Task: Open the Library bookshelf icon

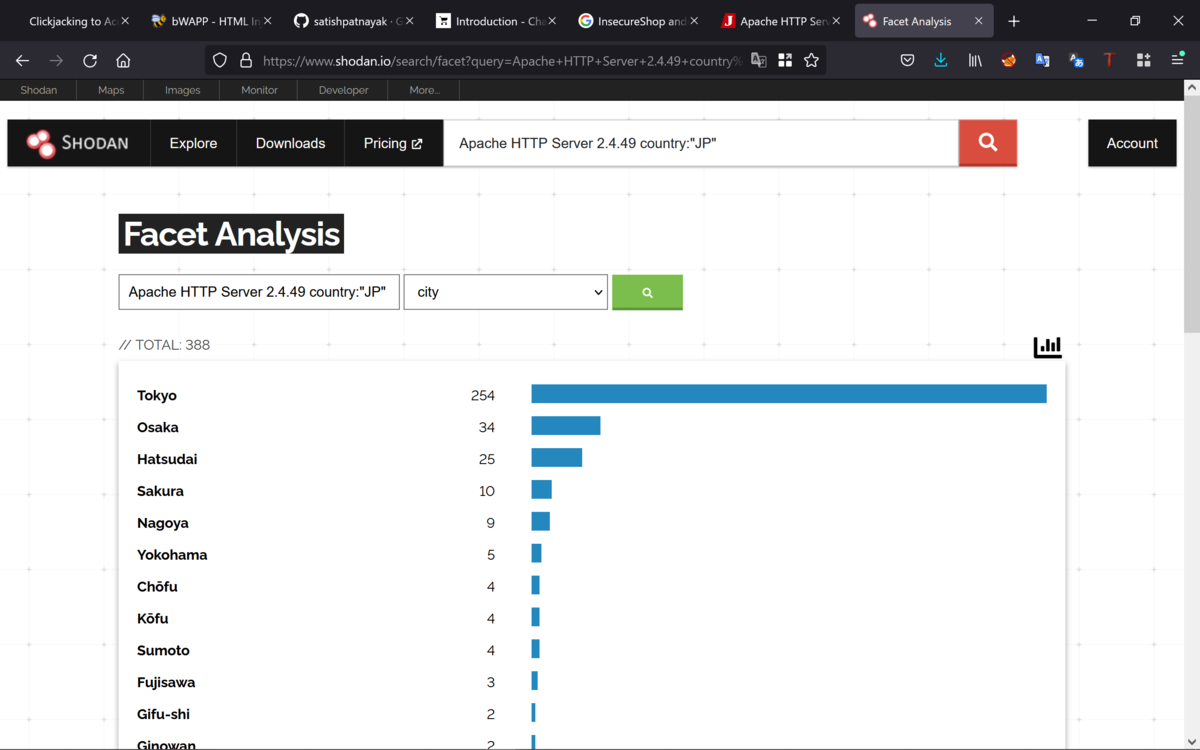Action: (975, 60)
